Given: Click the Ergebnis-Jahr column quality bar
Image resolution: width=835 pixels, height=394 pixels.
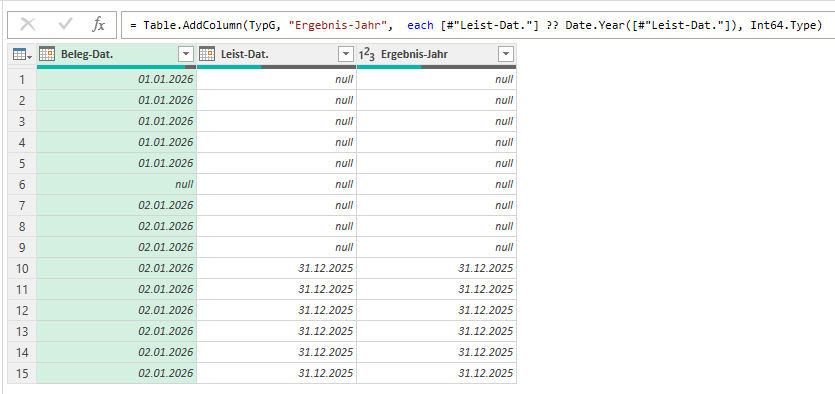Looking at the screenshot, I should 436,67.
